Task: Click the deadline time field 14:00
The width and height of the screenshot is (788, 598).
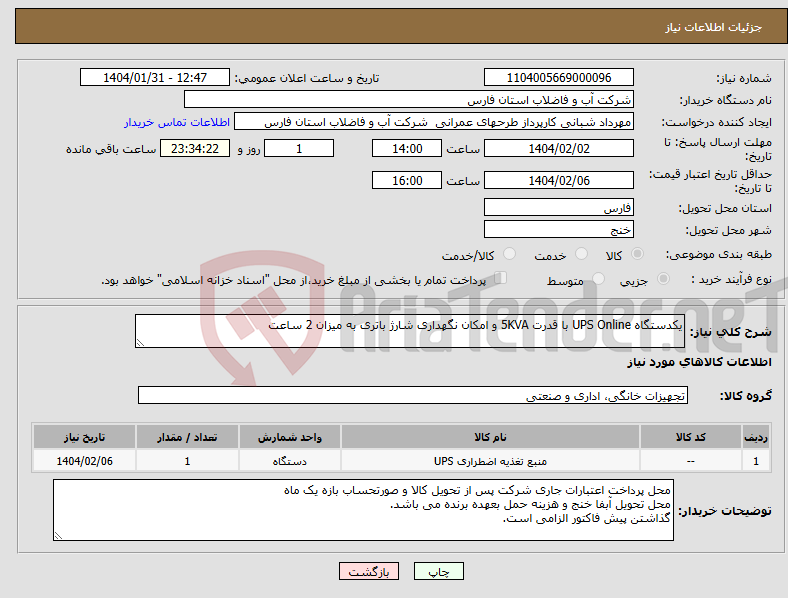Action: [407, 148]
